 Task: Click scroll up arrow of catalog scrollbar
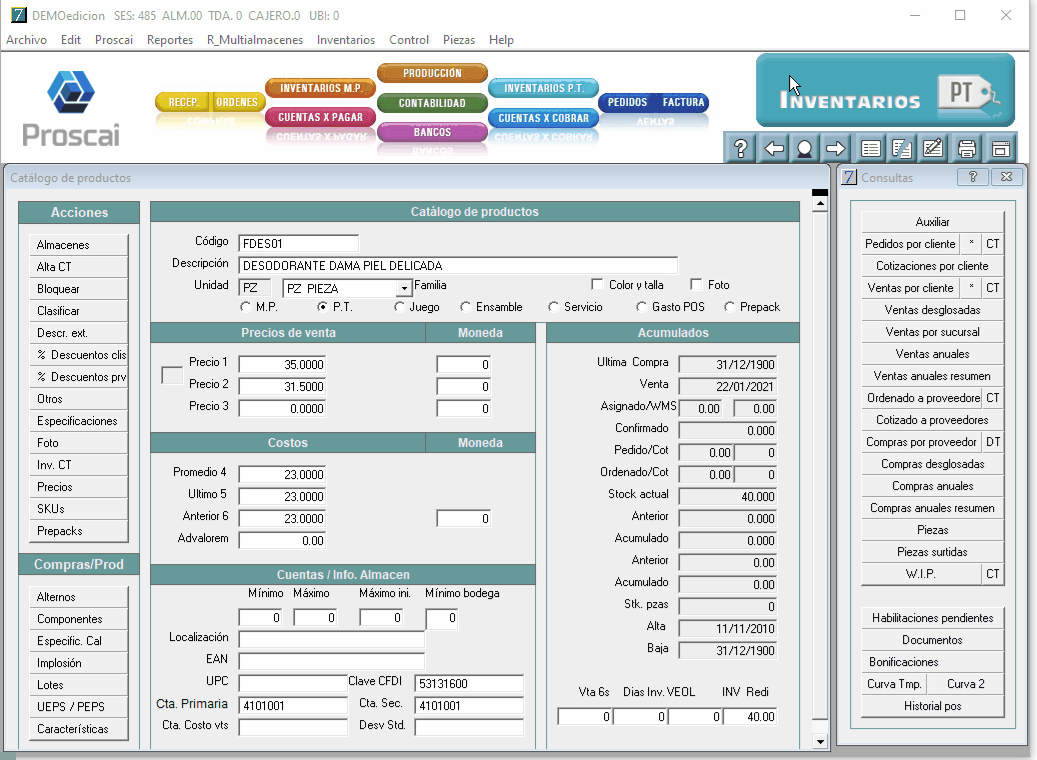[x=820, y=204]
